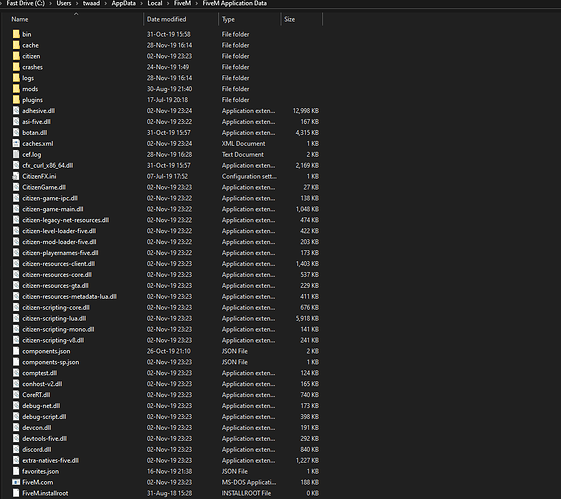
Task: Select the favorites.json file icon
Action: tap(16, 471)
